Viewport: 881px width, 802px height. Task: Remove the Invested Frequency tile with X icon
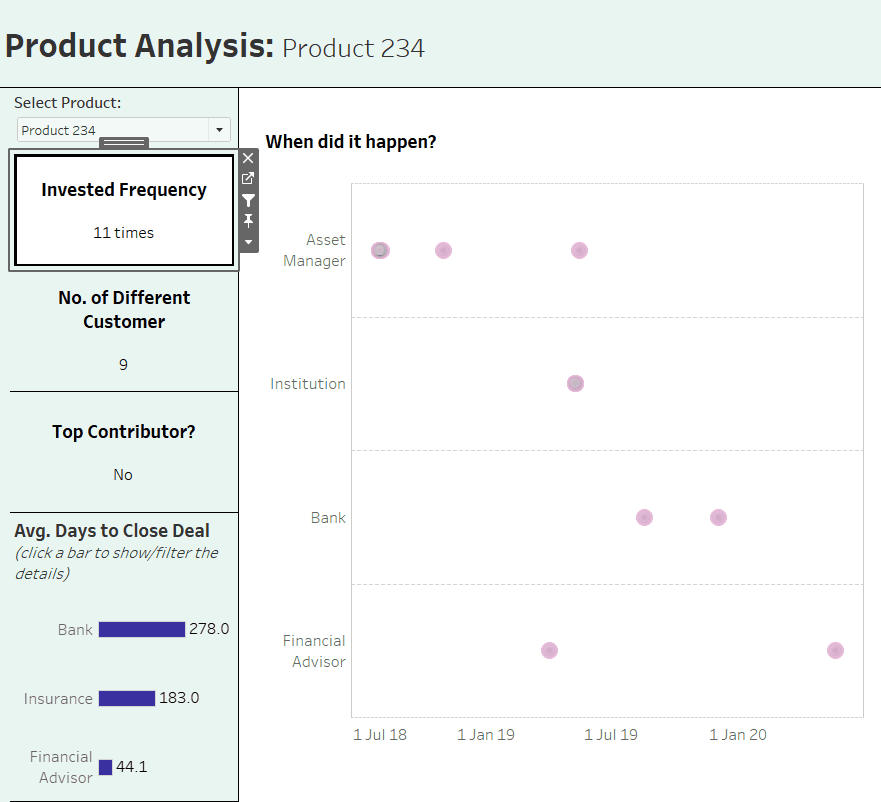coord(248,158)
